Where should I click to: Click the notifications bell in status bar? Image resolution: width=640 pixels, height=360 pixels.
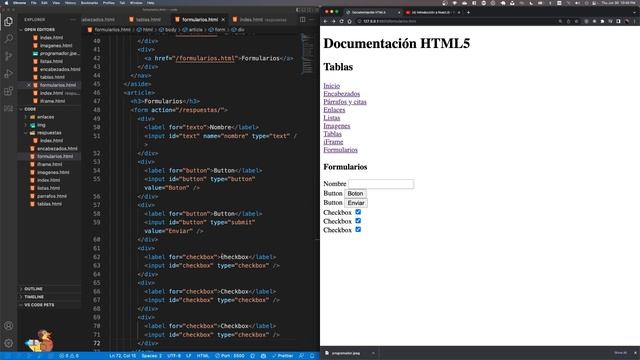[312, 356]
